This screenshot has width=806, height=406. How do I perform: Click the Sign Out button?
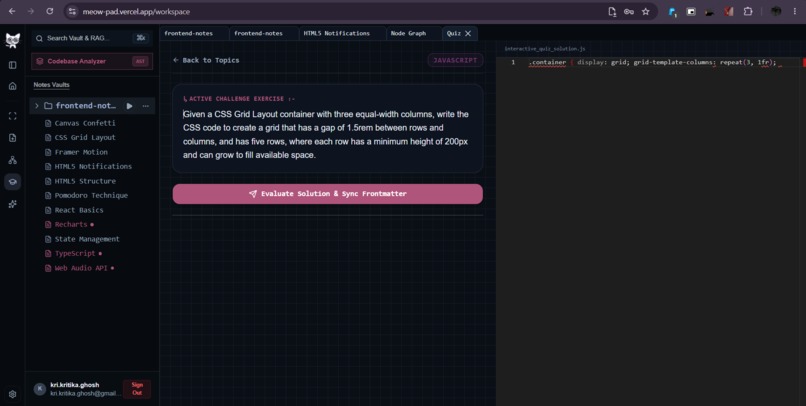[137, 389]
